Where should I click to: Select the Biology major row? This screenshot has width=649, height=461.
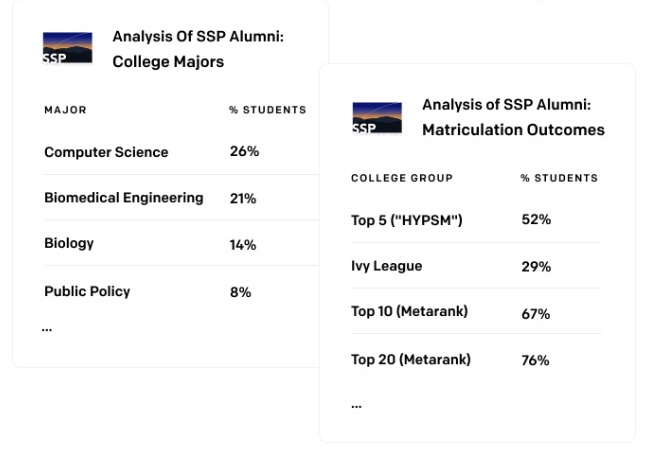click(181, 243)
